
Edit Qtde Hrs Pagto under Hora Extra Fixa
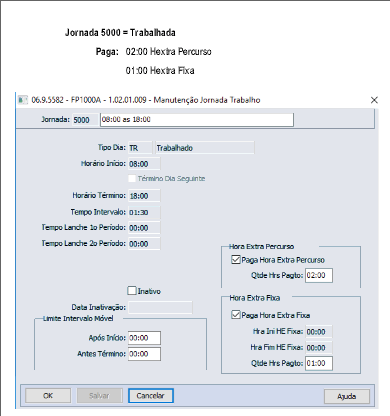tap(319, 363)
